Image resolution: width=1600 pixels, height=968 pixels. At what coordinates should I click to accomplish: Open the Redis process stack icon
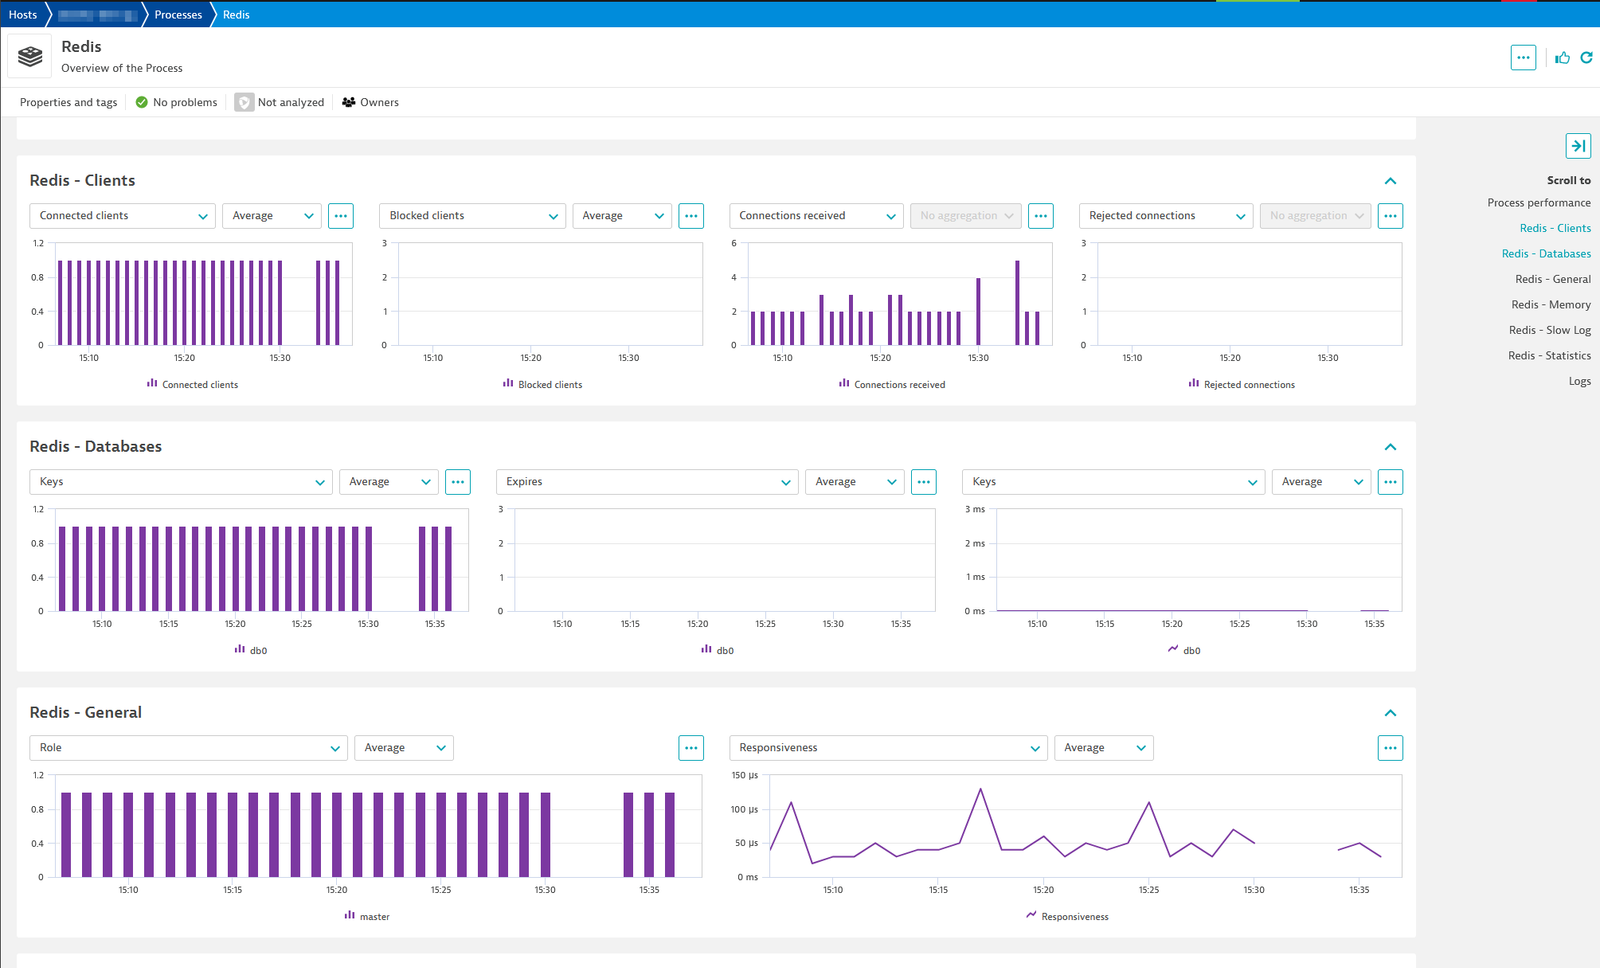(x=30, y=56)
